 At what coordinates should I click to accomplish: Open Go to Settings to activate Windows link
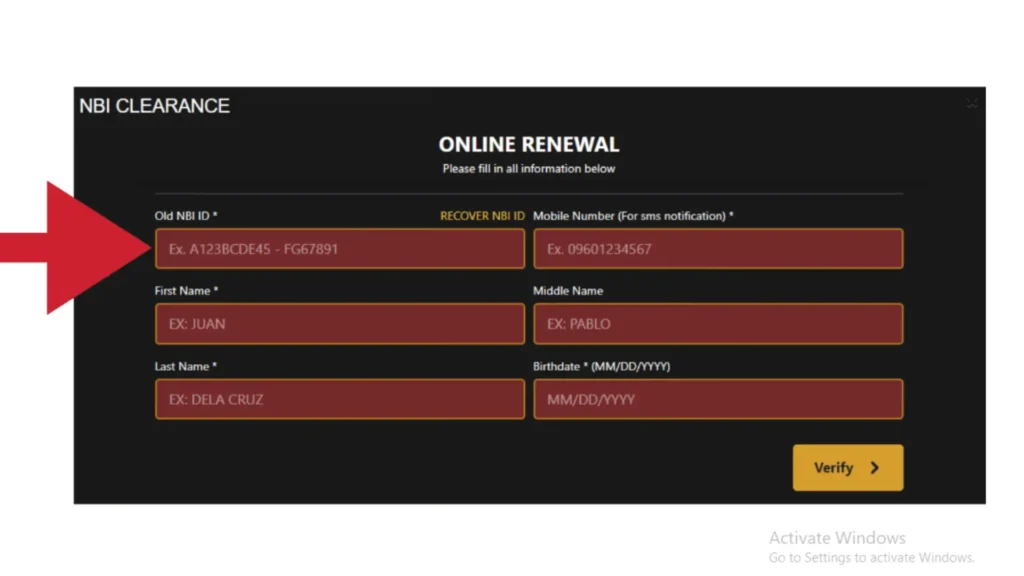point(870,557)
